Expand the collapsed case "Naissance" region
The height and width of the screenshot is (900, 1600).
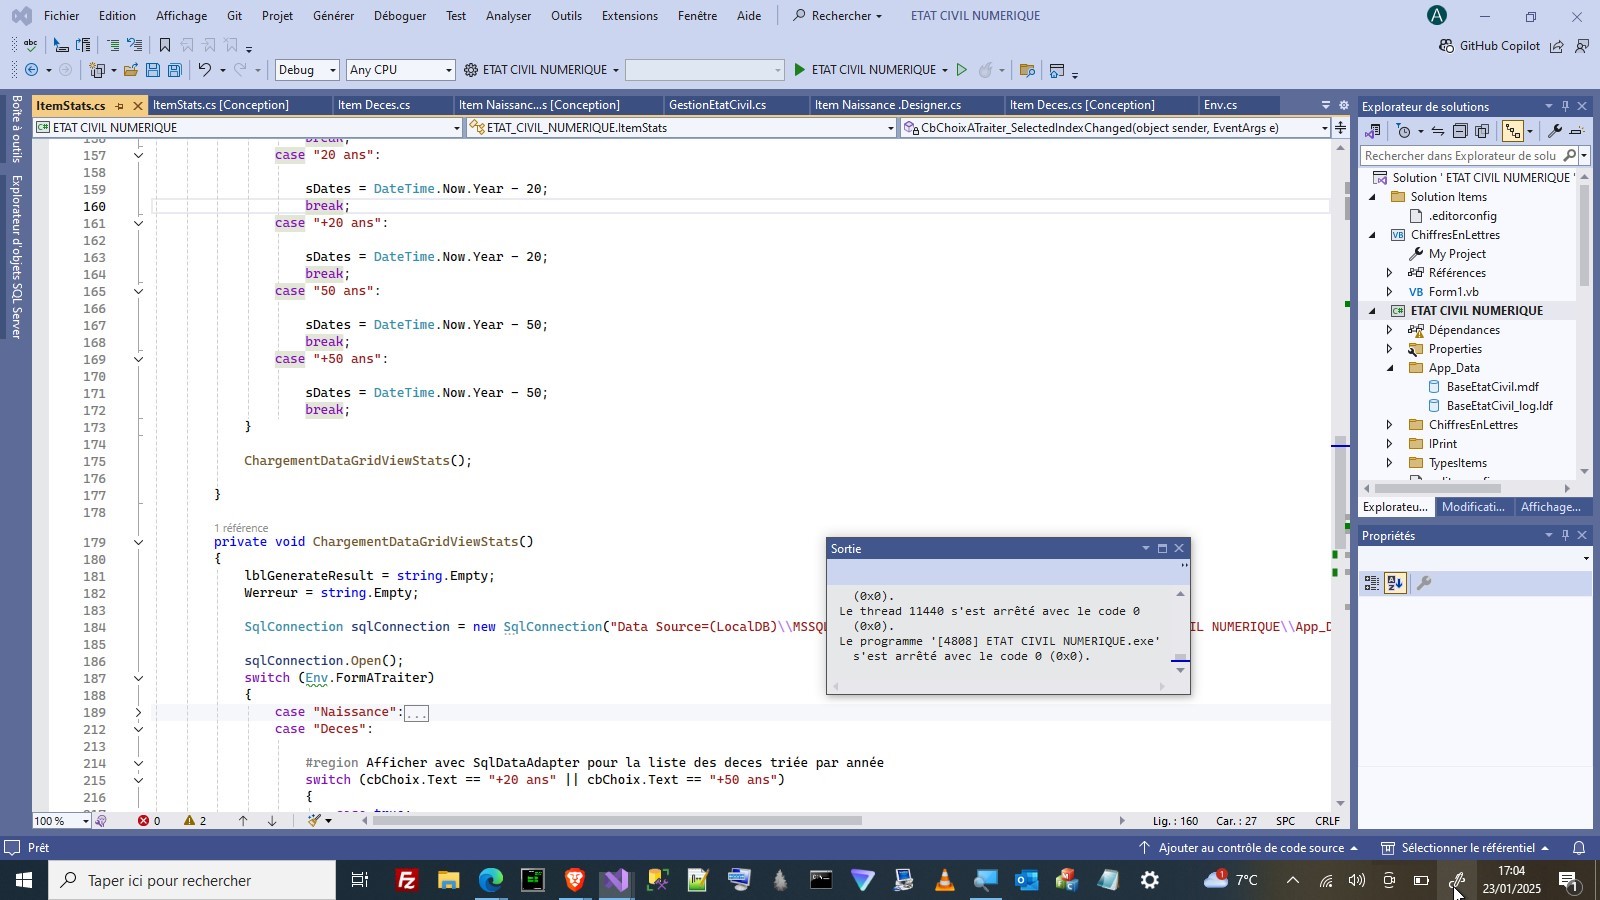pos(138,712)
